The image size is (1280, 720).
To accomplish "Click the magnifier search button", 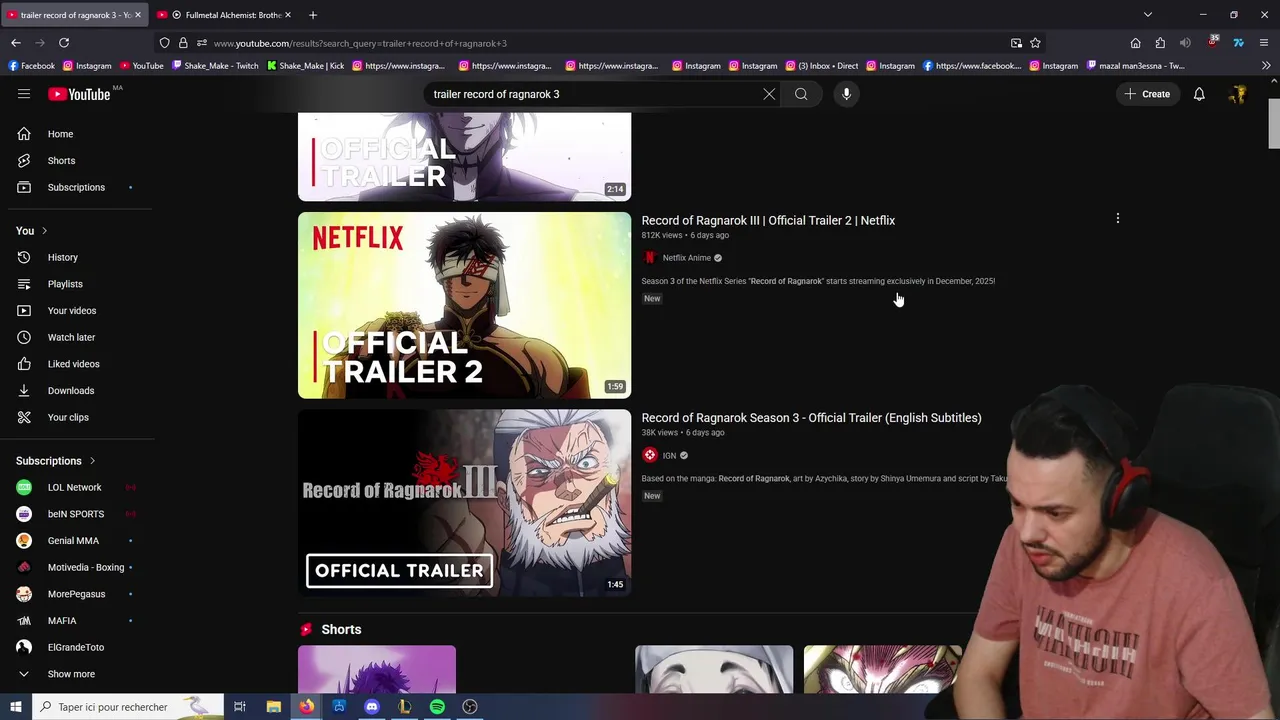I will click(x=801, y=94).
